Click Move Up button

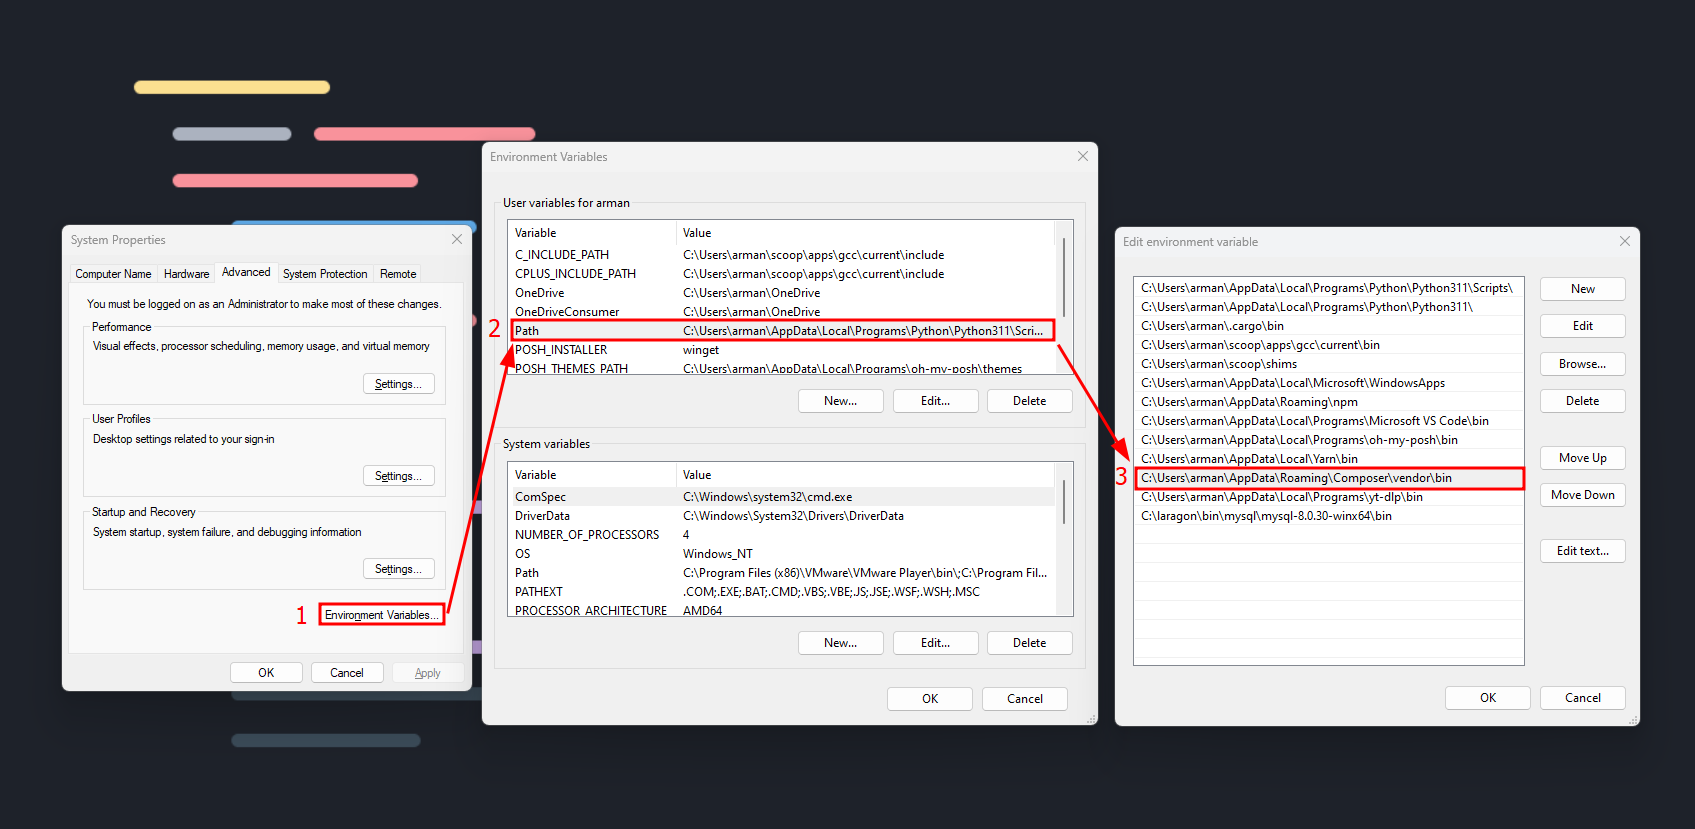pyautogui.click(x=1582, y=458)
